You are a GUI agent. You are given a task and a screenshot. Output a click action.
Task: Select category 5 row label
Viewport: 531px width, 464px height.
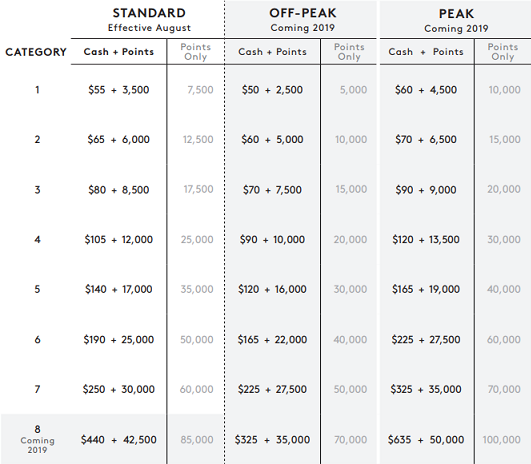tap(37, 289)
